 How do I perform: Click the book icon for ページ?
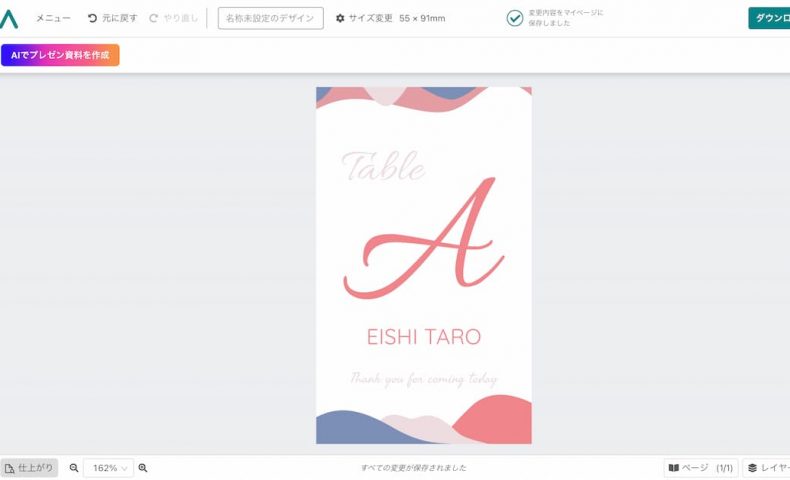tap(674, 468)
